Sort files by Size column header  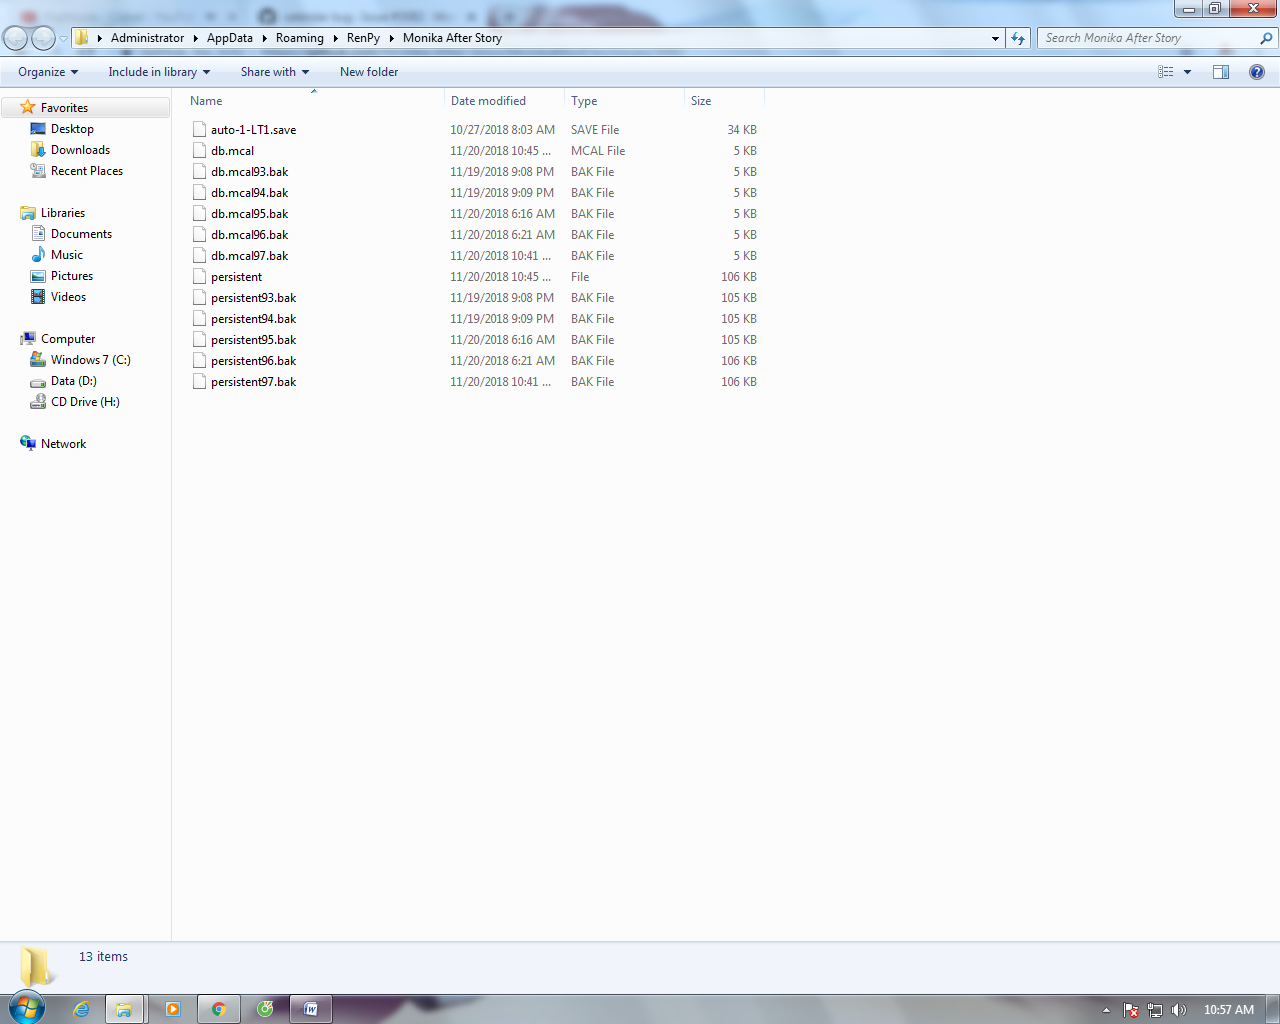coord(724,101)
